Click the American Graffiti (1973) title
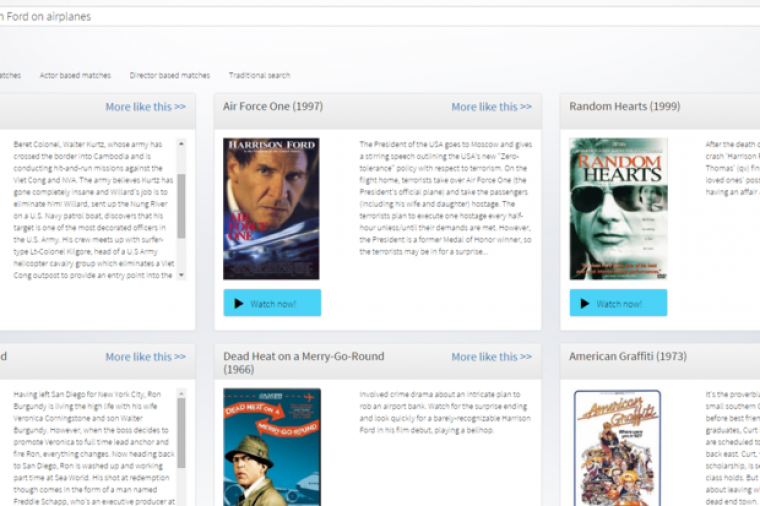This screenshot has width=760, height=506. [628, 356]
